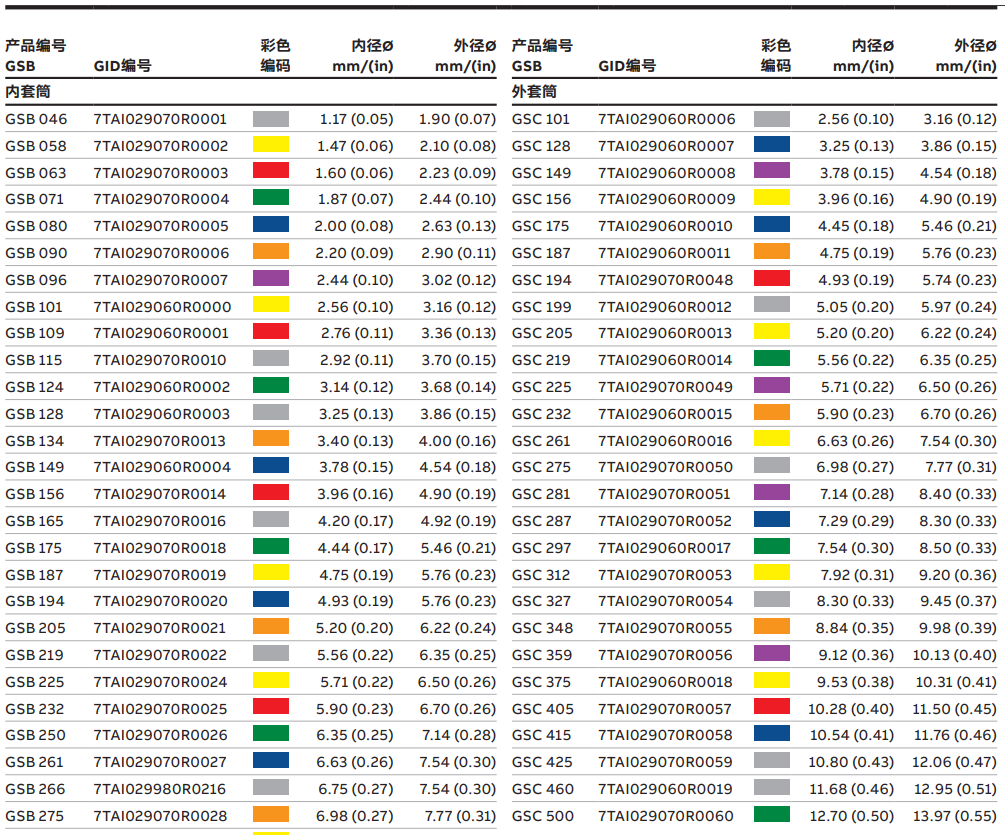Click the green swatch for GSC 500

pos(771,815)
